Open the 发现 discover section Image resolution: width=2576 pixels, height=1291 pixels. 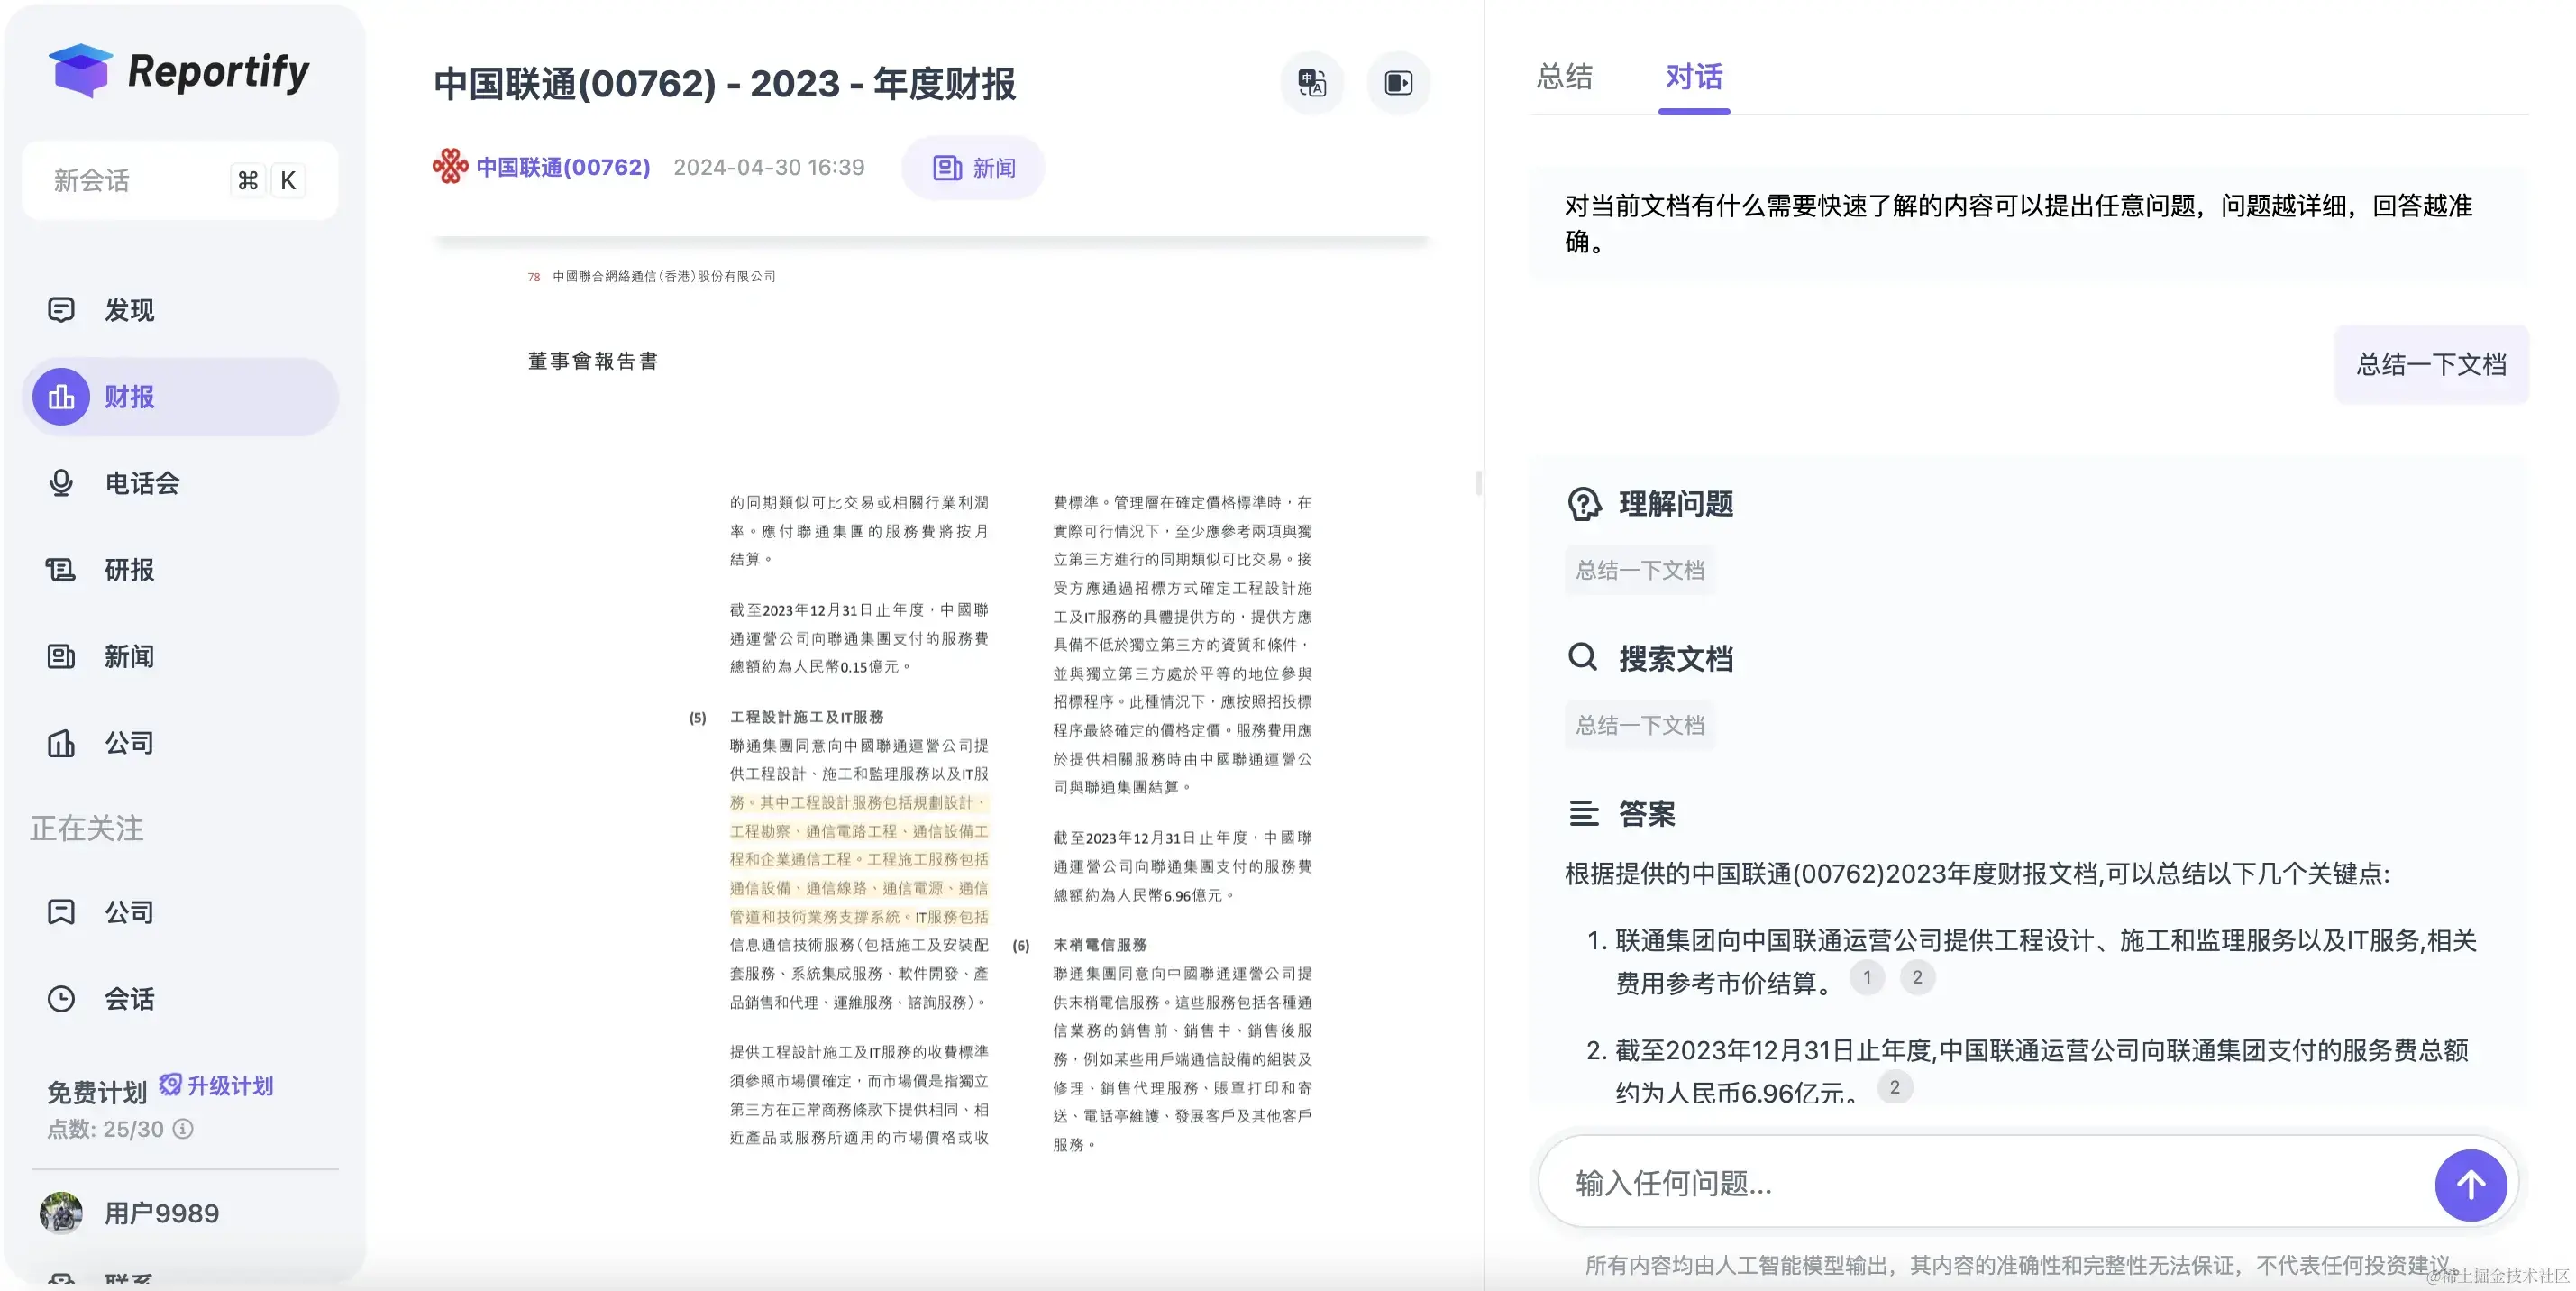tap(128, 310)
